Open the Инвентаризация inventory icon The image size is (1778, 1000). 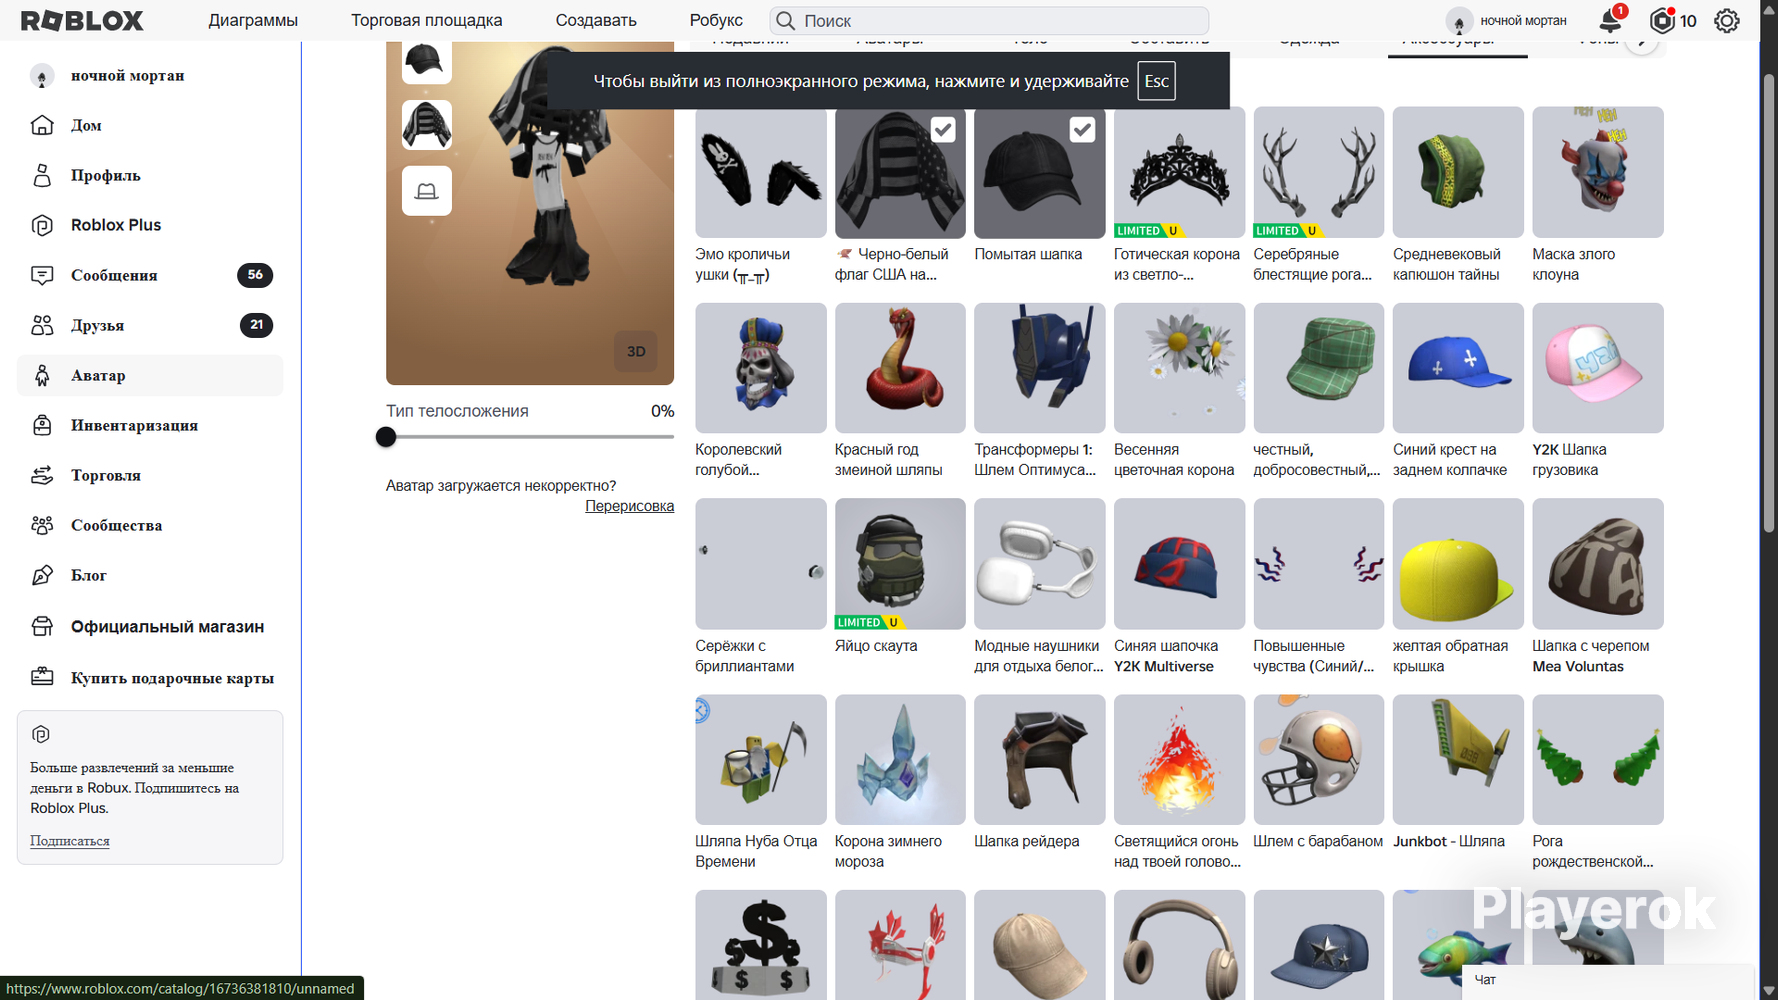(x=42, y=425)
